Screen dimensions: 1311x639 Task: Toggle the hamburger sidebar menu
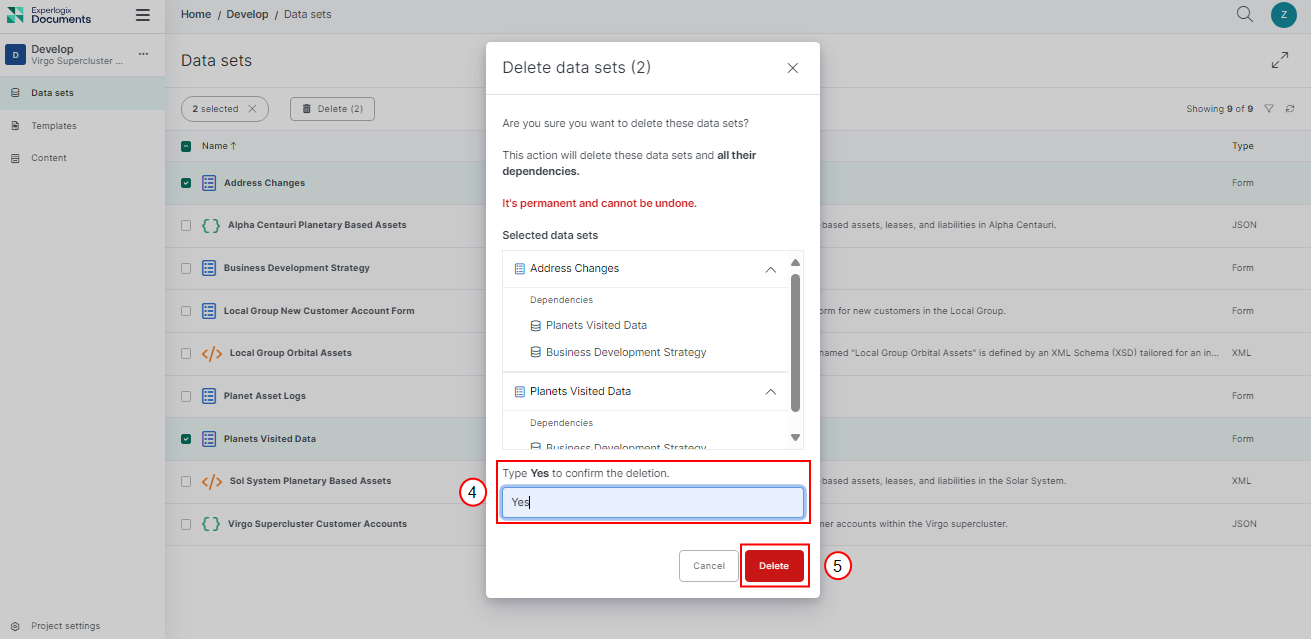click(143, 15)
